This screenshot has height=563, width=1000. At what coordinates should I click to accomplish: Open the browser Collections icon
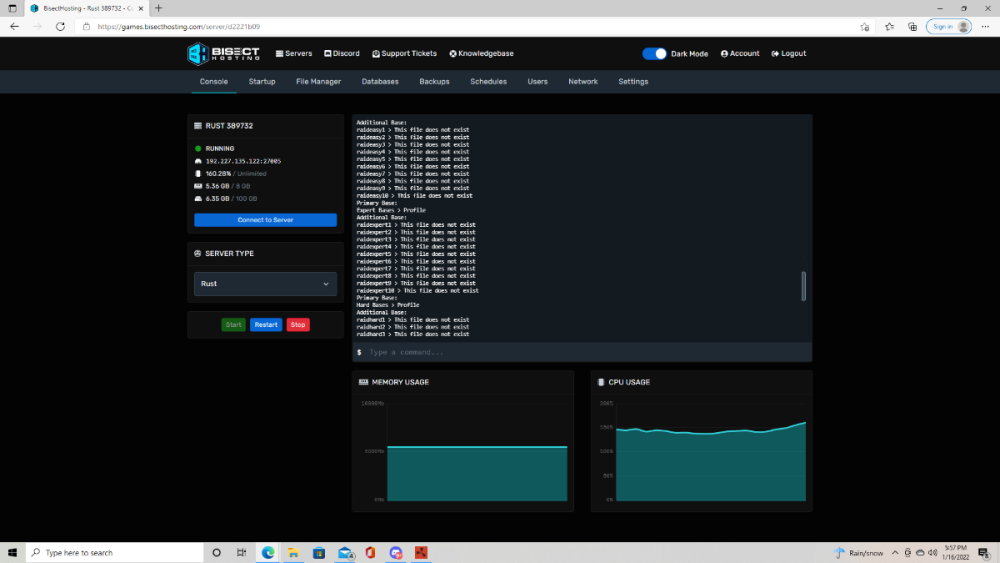pos(913,27)
